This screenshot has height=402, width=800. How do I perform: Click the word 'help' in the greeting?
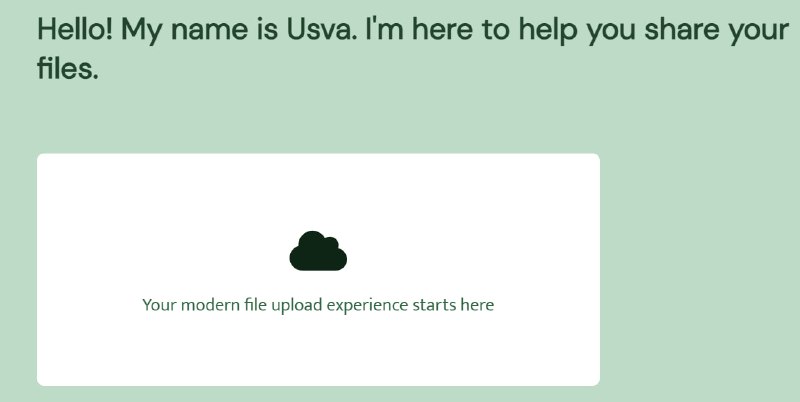click(549, 30)
